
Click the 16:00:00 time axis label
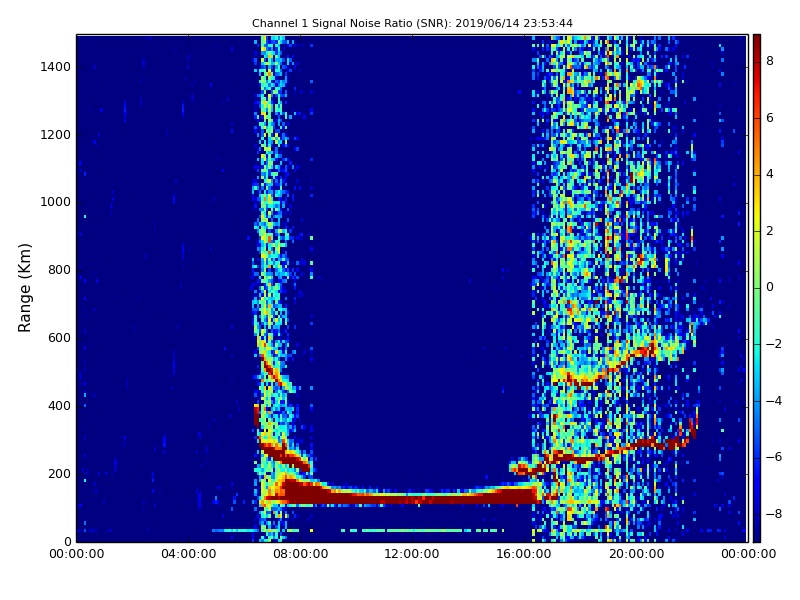coord(524,554)
